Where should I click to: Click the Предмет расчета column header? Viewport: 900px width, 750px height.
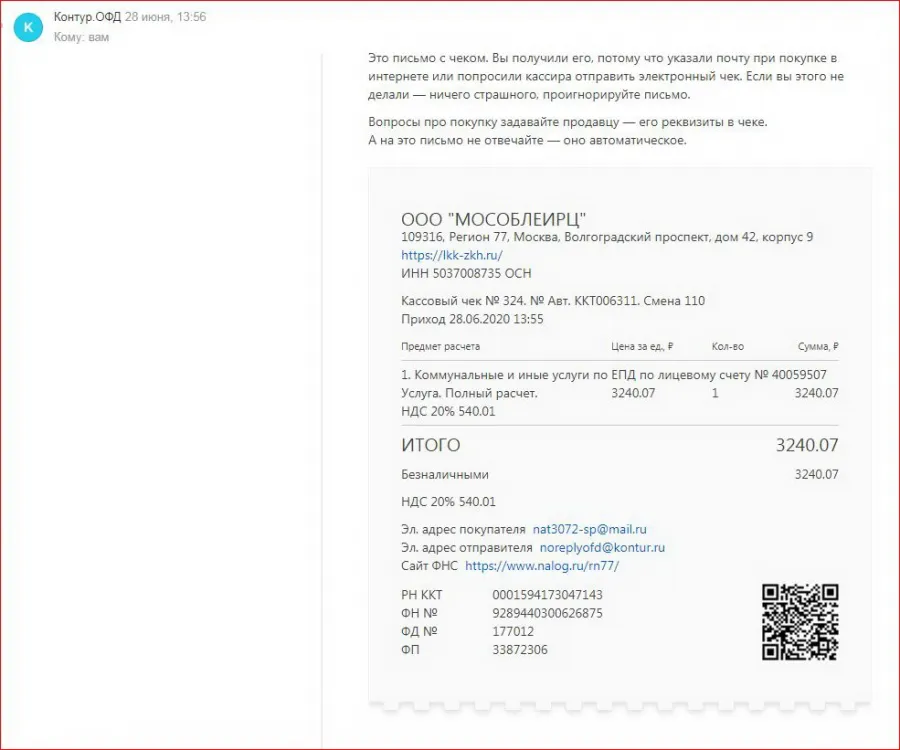click(x=440, y=347)
